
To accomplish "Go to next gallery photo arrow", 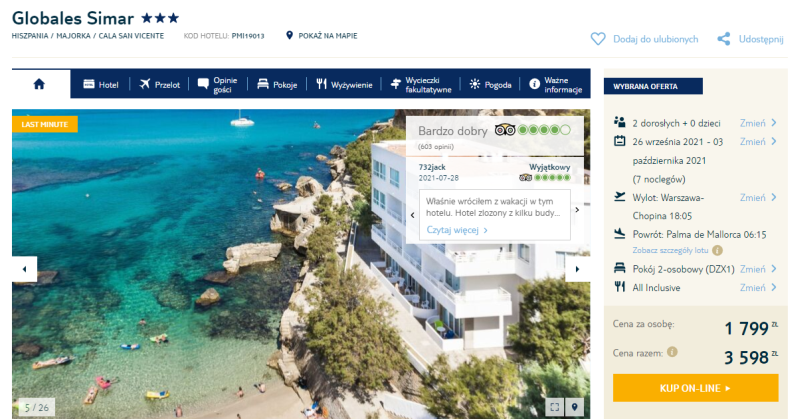I will (x=577, y=269).
